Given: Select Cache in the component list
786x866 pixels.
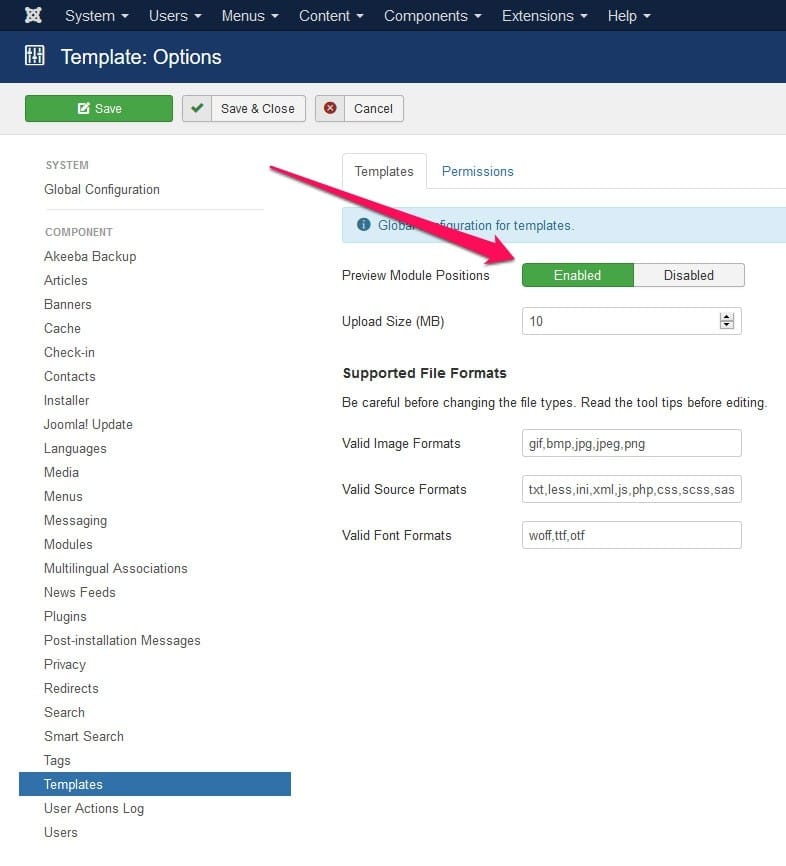Looking at the screenshot, I should [x=62, y=328].
